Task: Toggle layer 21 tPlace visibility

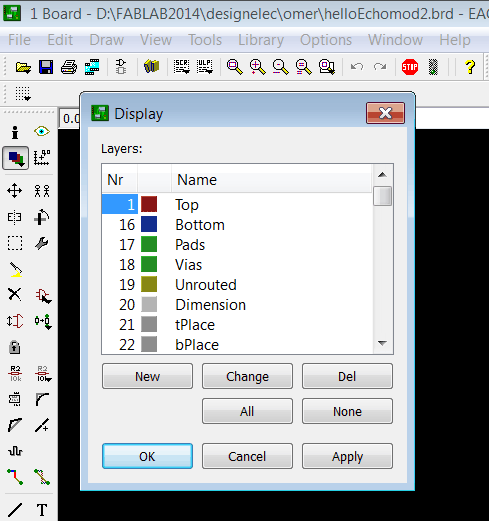Action: coord(127,325)
